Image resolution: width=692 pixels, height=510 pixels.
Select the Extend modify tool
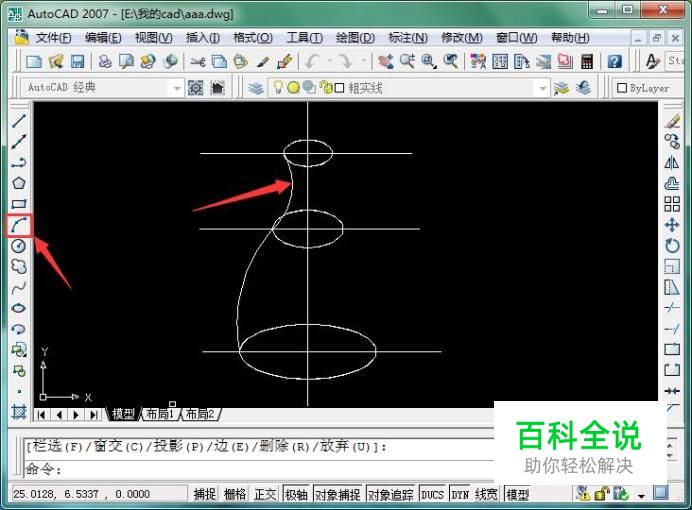672,329
